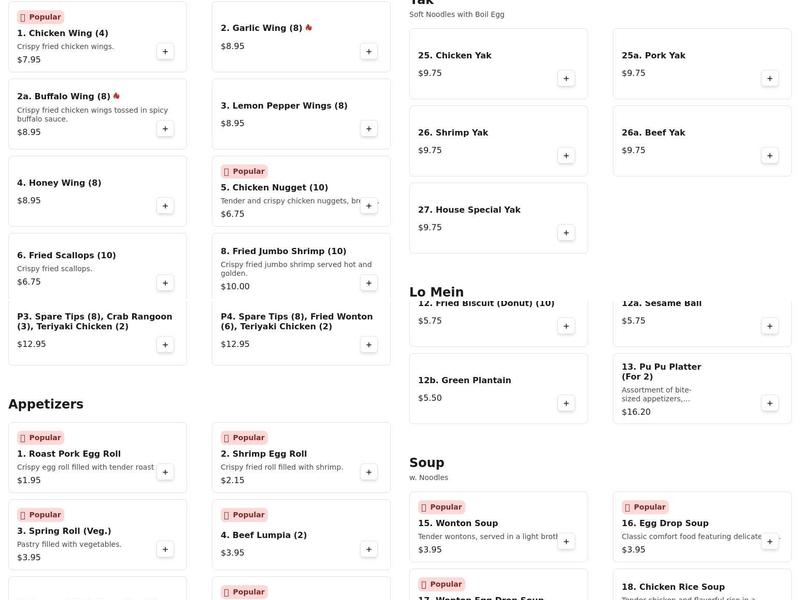Image resolution: width=800 pixels, height=600 pixels.
Task: Click 'Pastry filled with vegetables.' description
Action: click(69, 544)
